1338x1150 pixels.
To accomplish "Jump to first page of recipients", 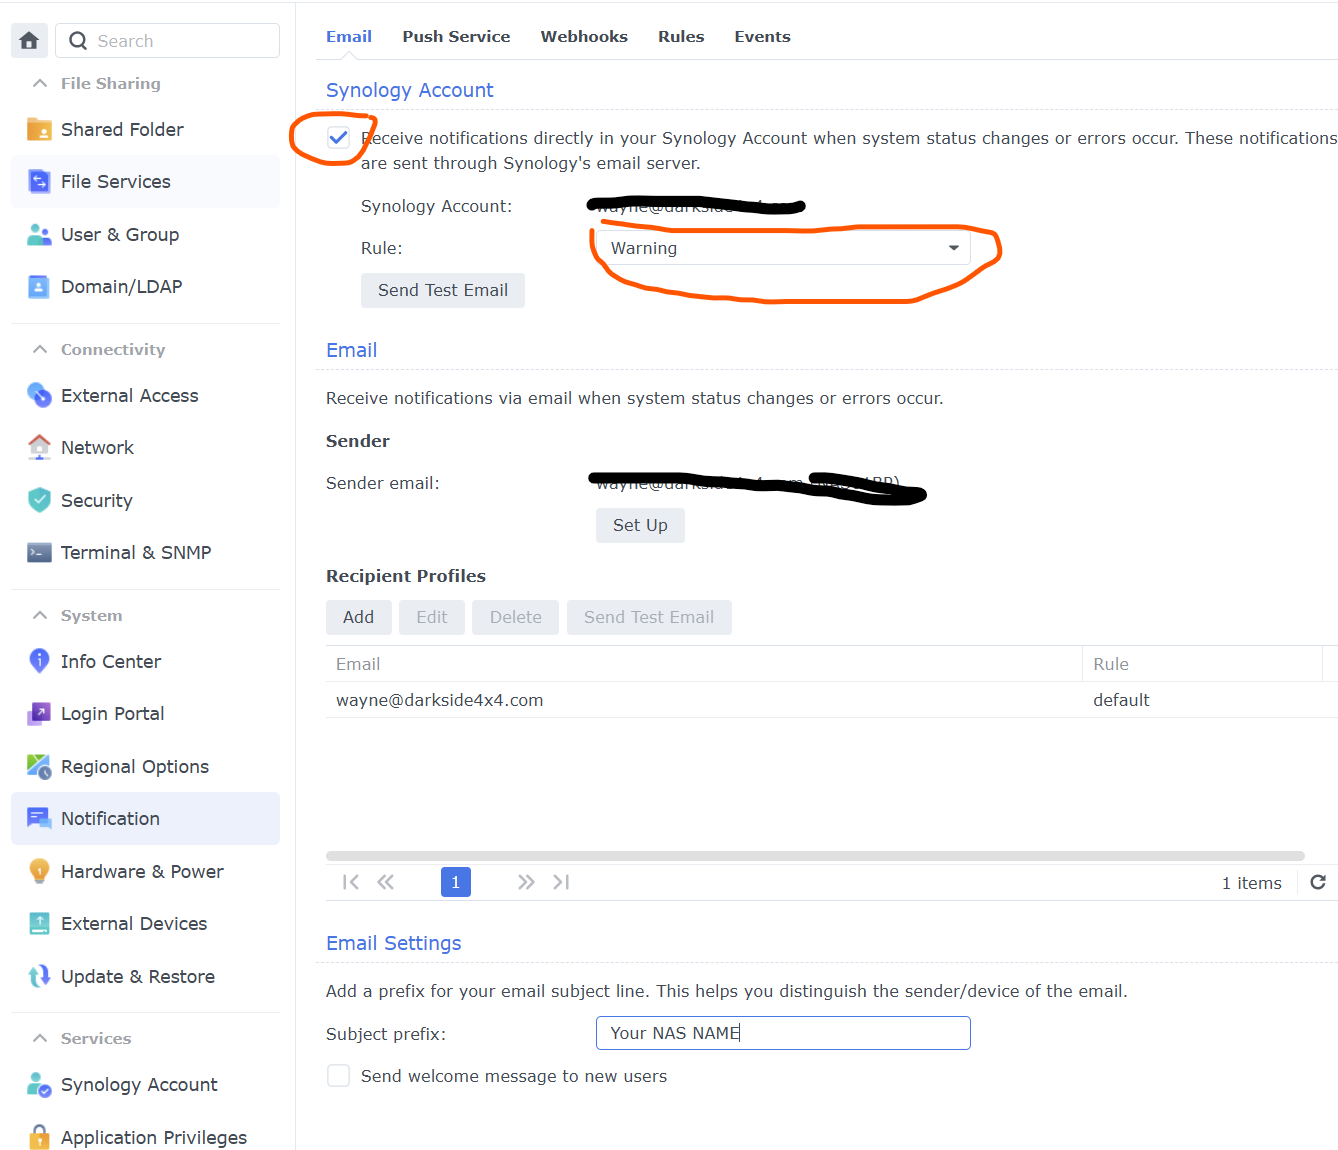I will 350,882.
